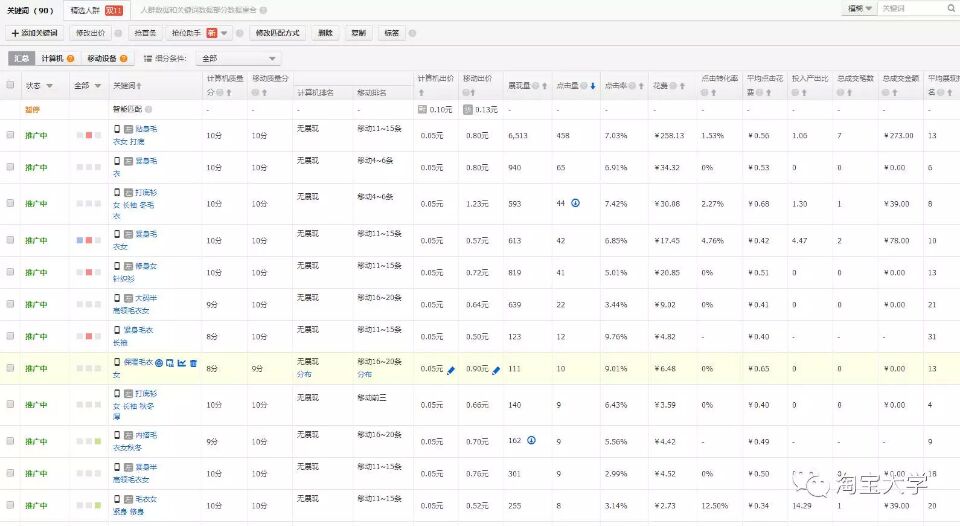Open the 细分条件 全部 combo box
This screenshot has width=960, height=526.
[x=238, y=59]
